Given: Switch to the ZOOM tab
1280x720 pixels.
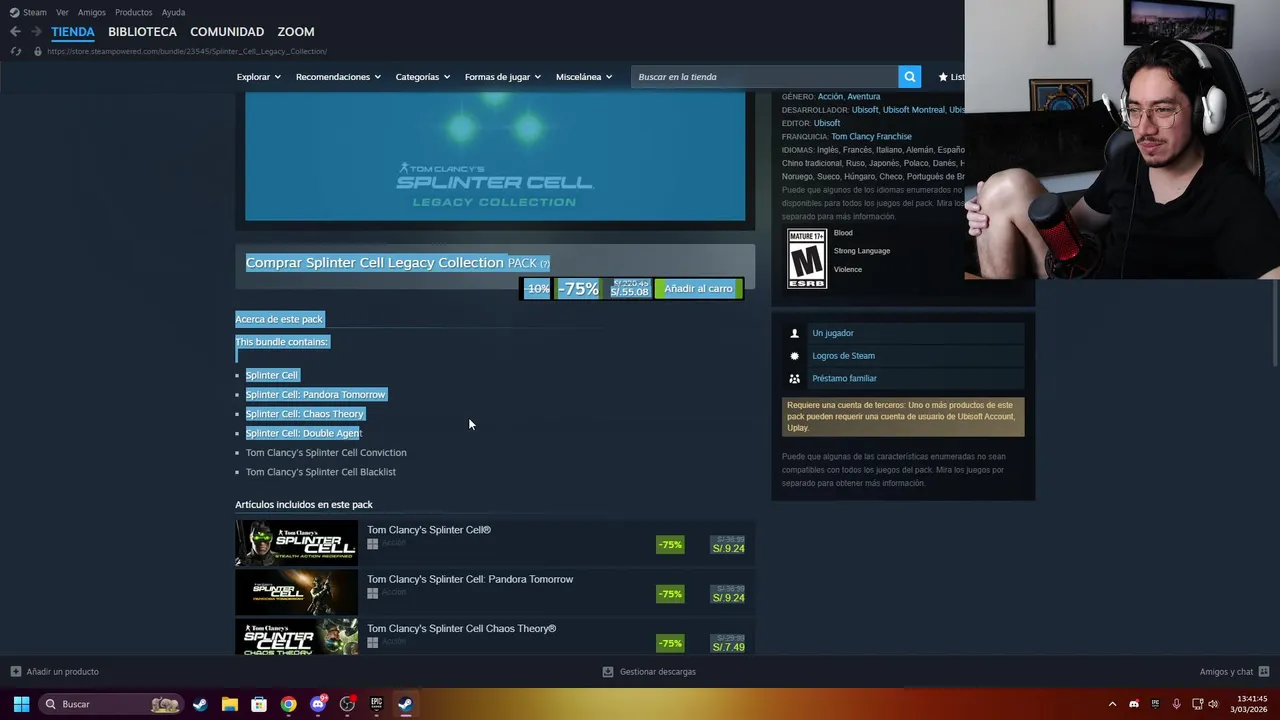Looking at the screenshot, I should (296, 32).
